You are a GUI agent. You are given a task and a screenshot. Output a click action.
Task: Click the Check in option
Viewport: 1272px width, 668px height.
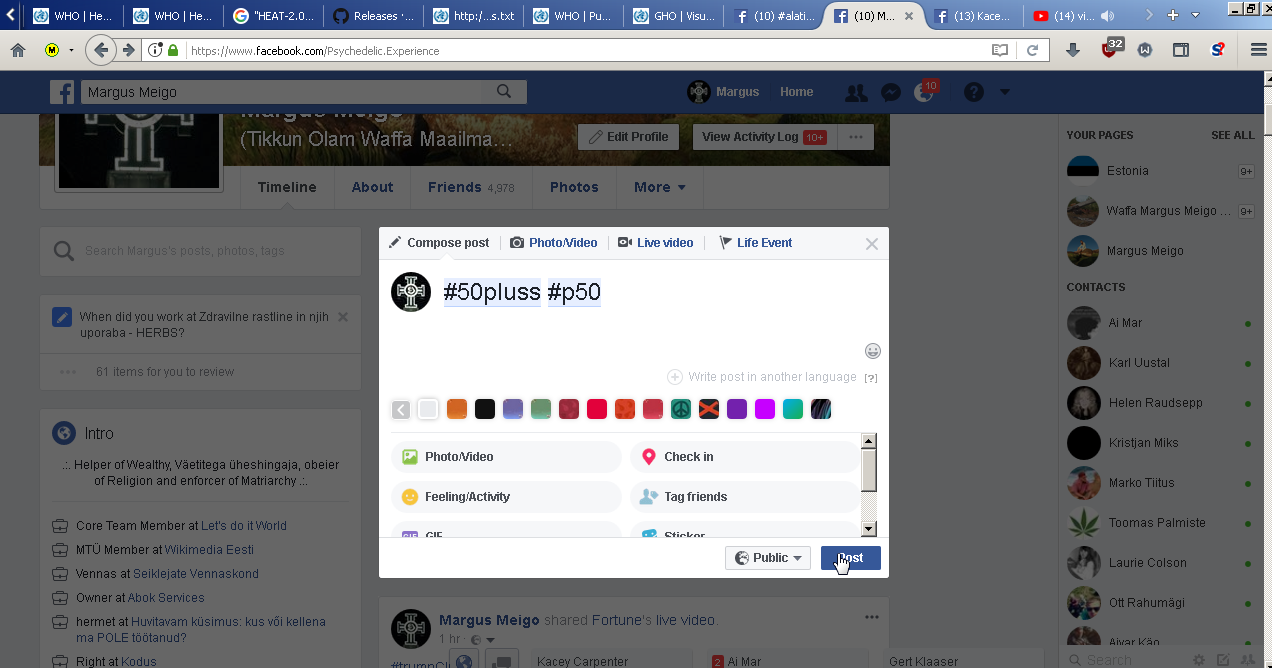tap(744, 457)
